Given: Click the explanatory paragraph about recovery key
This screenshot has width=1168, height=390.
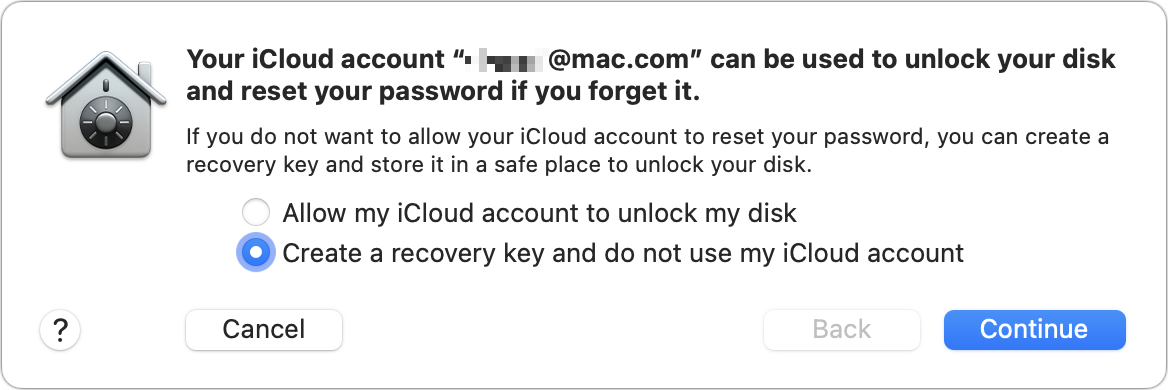Looking at the screenshot, I should click(647, 151).
